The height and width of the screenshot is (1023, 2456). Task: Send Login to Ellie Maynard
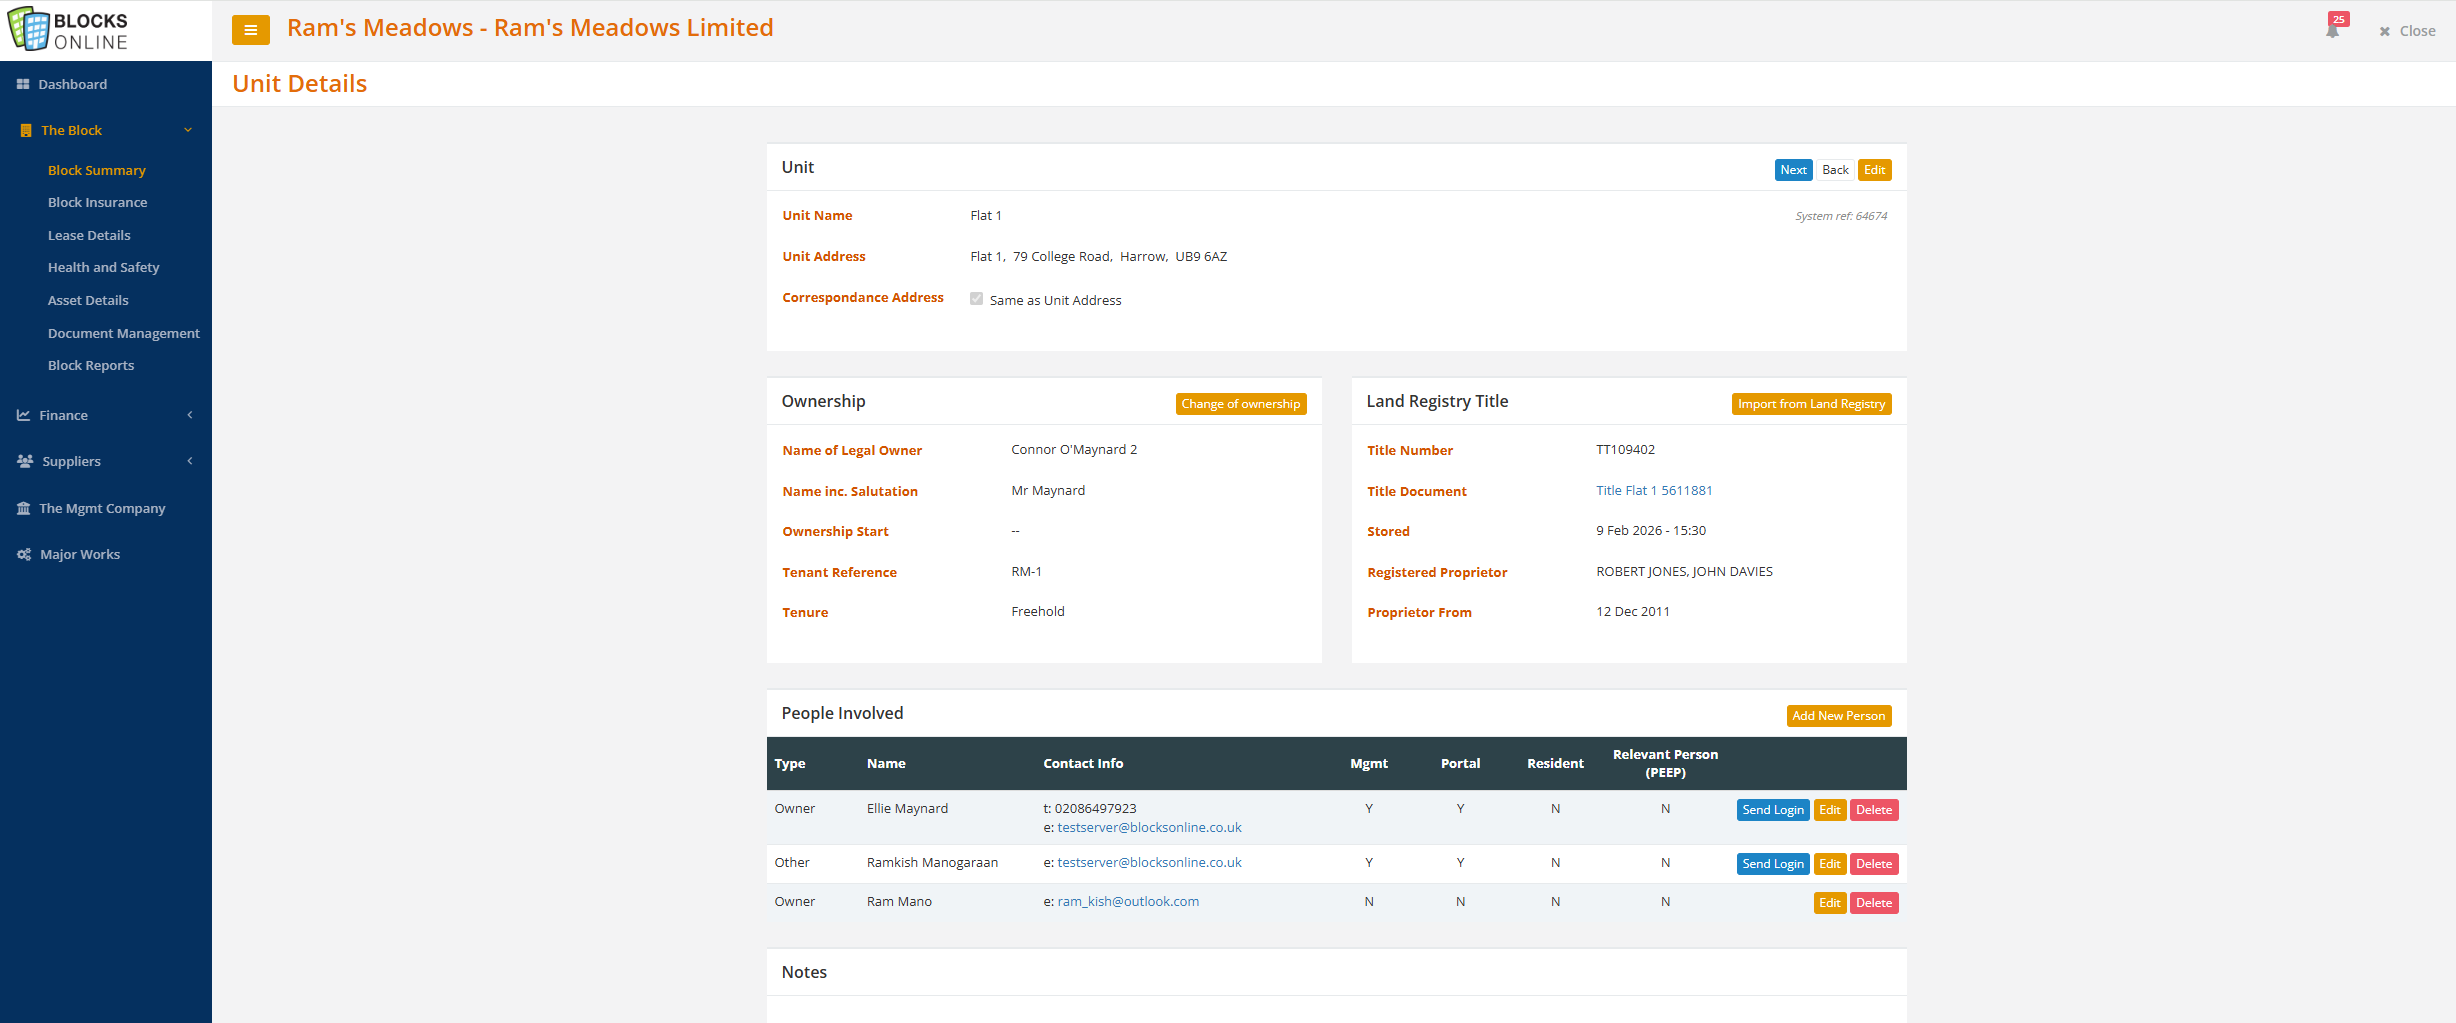[x=1772, y=810]
